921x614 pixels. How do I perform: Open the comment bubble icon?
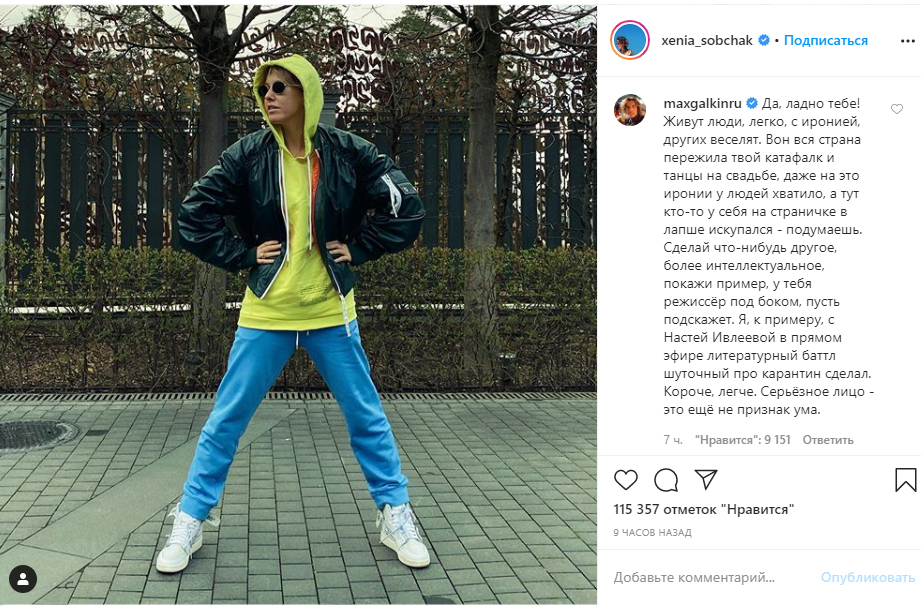(666, 480)
